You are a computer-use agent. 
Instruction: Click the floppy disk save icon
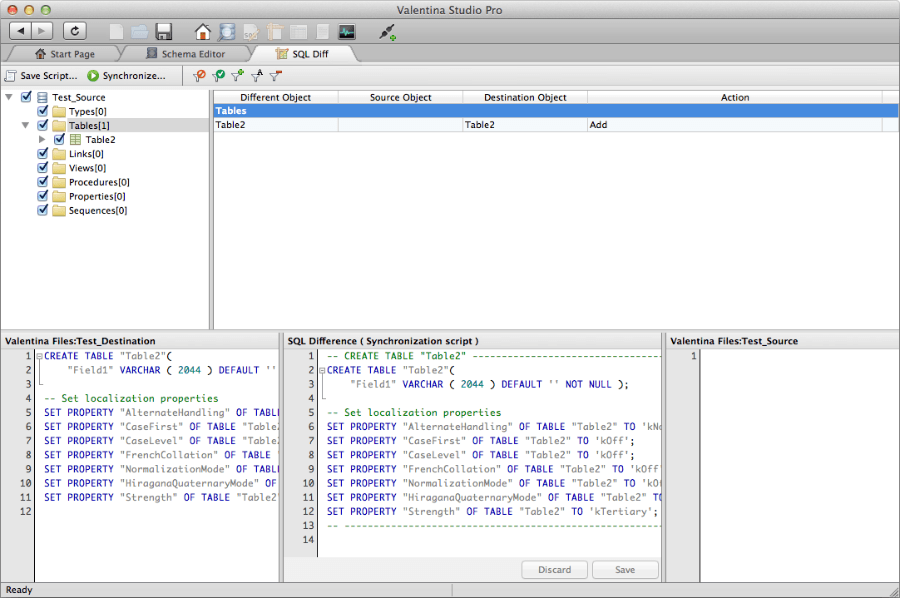[164, 31]
